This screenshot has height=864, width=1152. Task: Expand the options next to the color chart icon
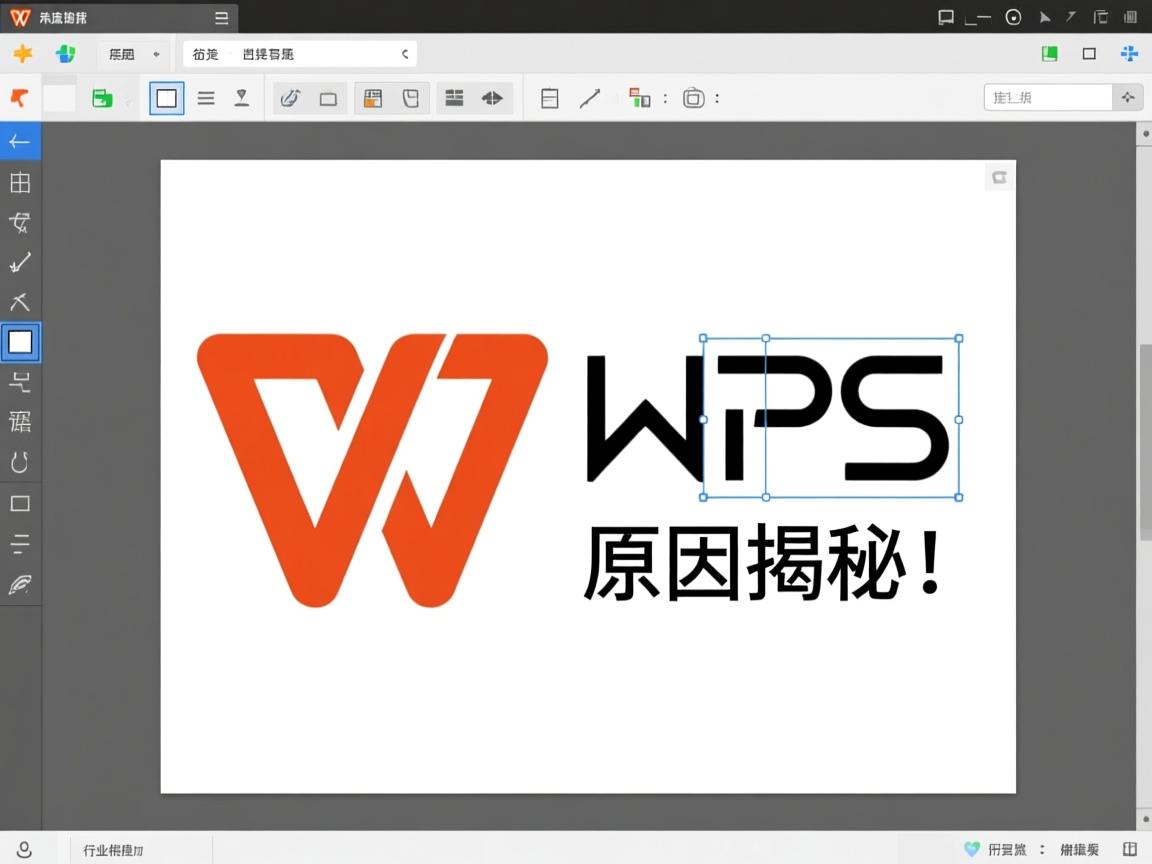pos(664,97)
